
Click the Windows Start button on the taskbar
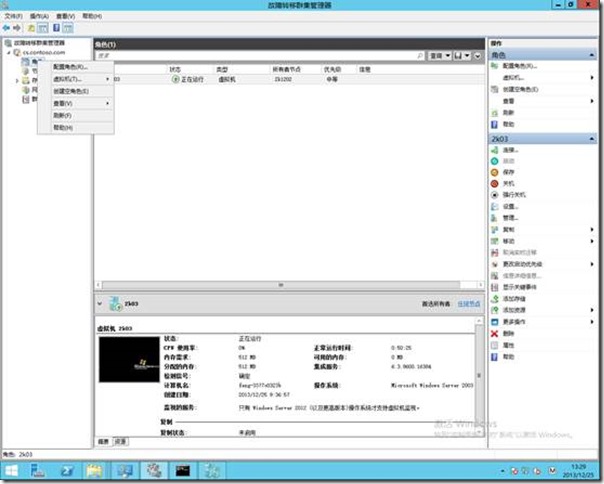[12, 471]
